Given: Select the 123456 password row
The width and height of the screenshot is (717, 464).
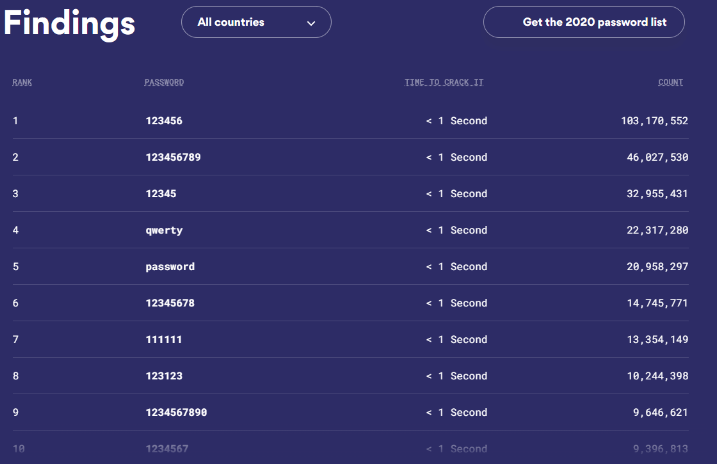Looking at the screenshot, I should click(x=164, y=121).
